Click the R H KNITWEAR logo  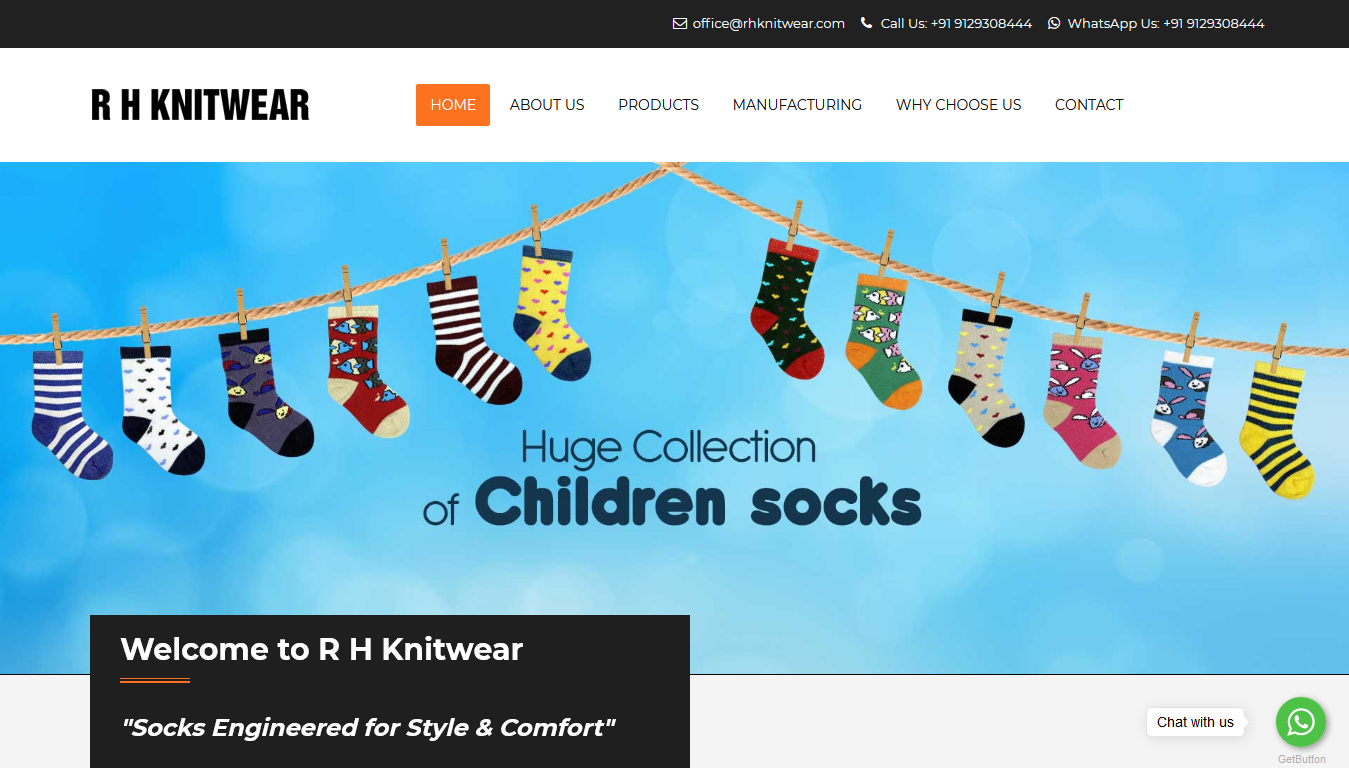point(200,105)
